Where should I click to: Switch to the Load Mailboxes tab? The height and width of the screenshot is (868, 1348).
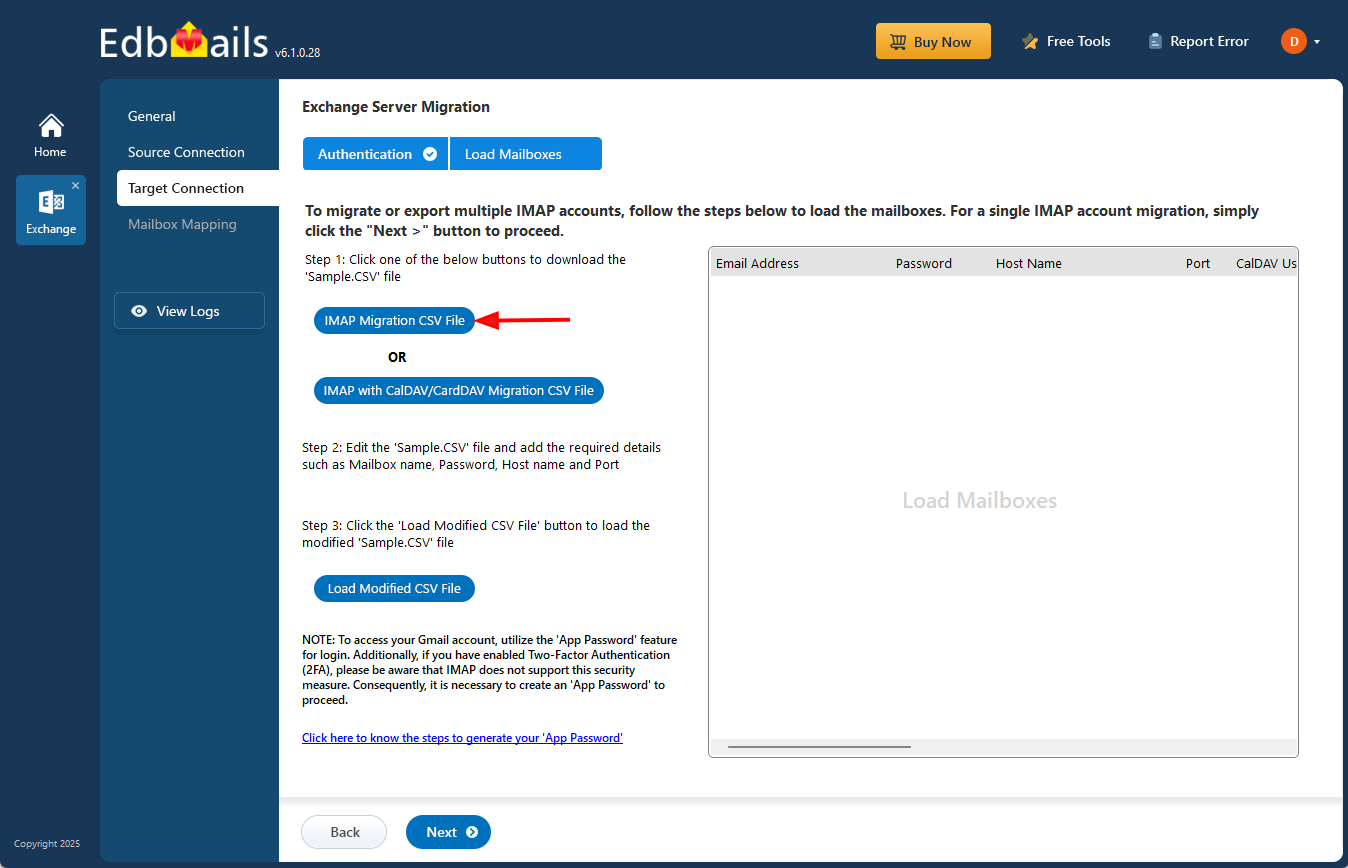click(x=526, y=154)
